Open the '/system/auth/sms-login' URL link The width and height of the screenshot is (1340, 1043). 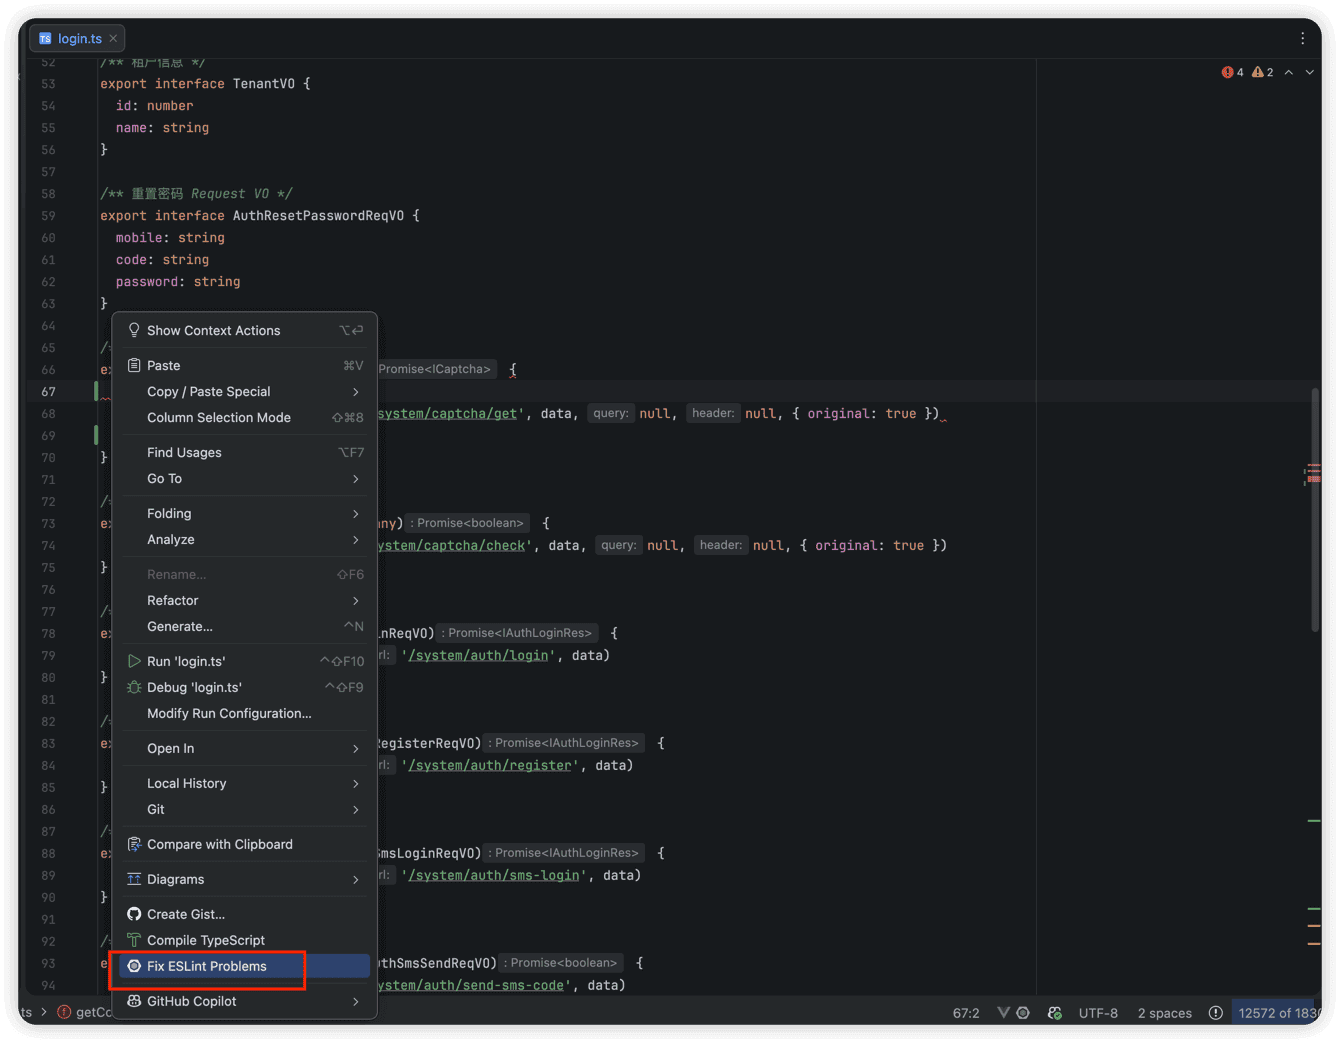(494, 875)
